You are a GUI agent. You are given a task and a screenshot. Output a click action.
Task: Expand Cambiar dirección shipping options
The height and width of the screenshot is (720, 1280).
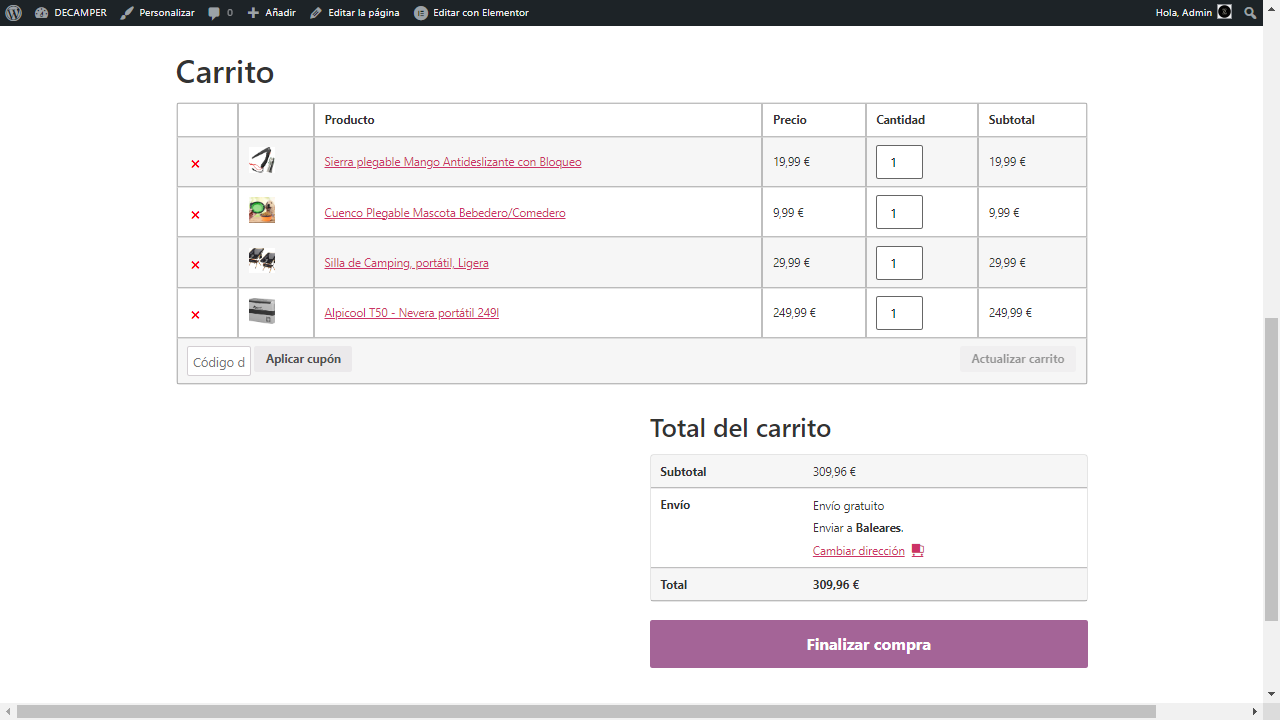click(x=858, y=551)
